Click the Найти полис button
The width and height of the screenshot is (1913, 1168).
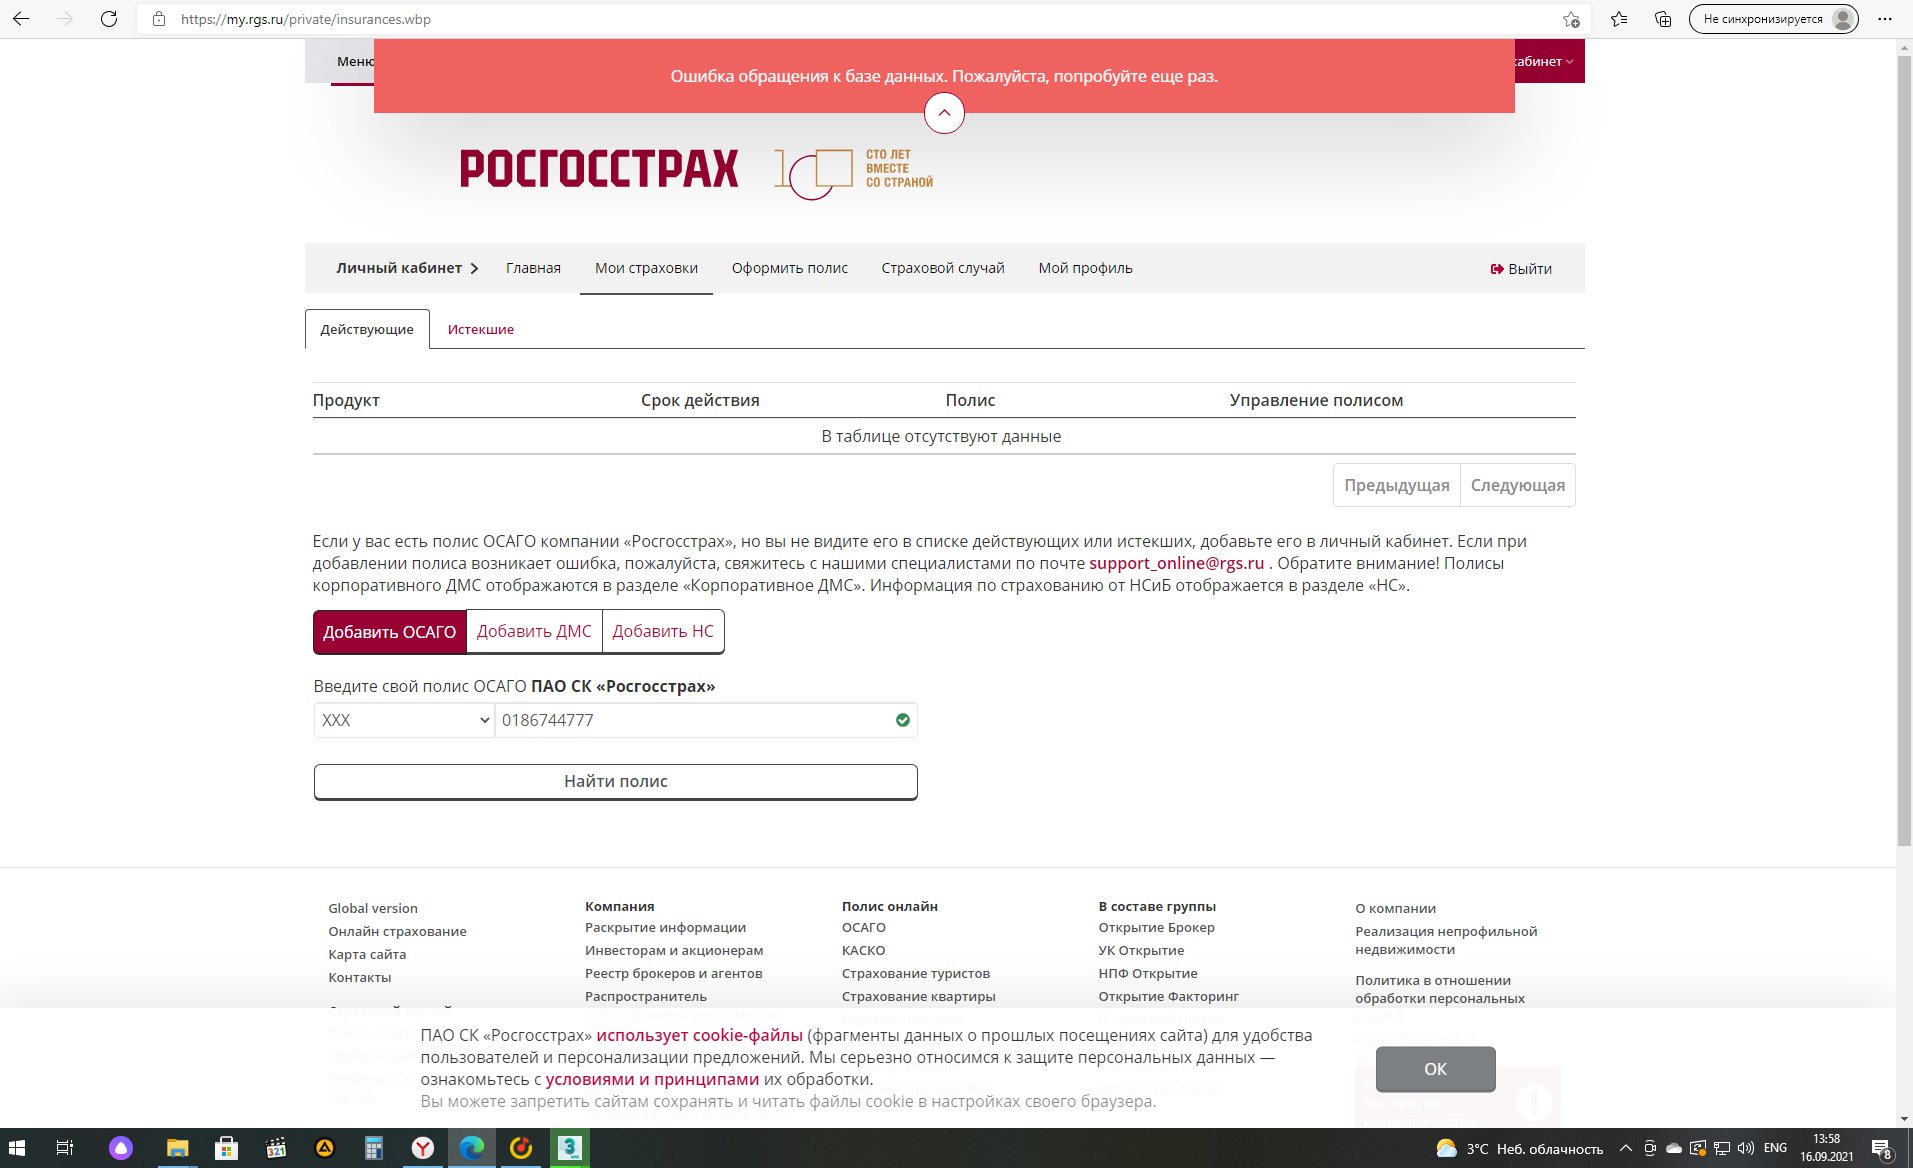[615, 782]
